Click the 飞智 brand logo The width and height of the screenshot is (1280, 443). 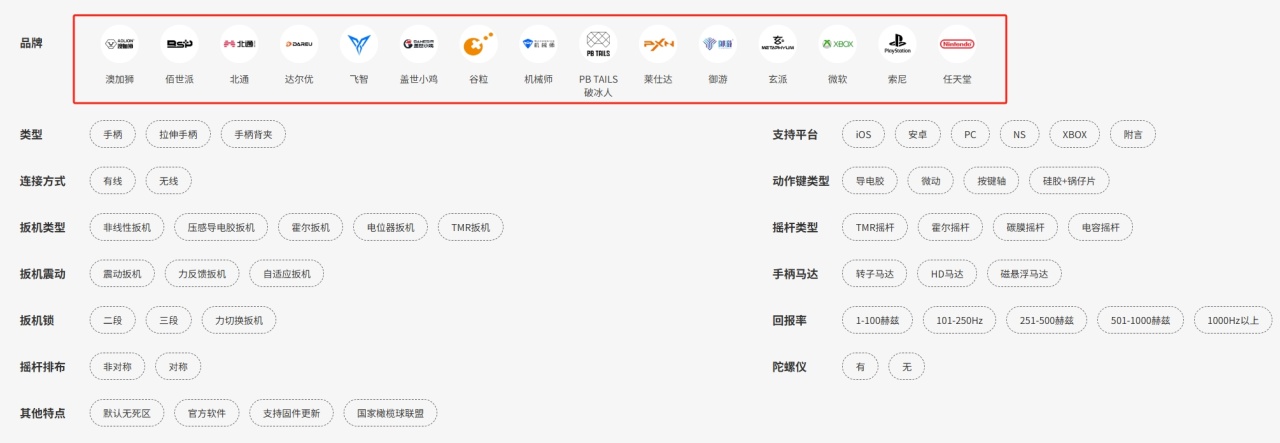tap(359, 44)
